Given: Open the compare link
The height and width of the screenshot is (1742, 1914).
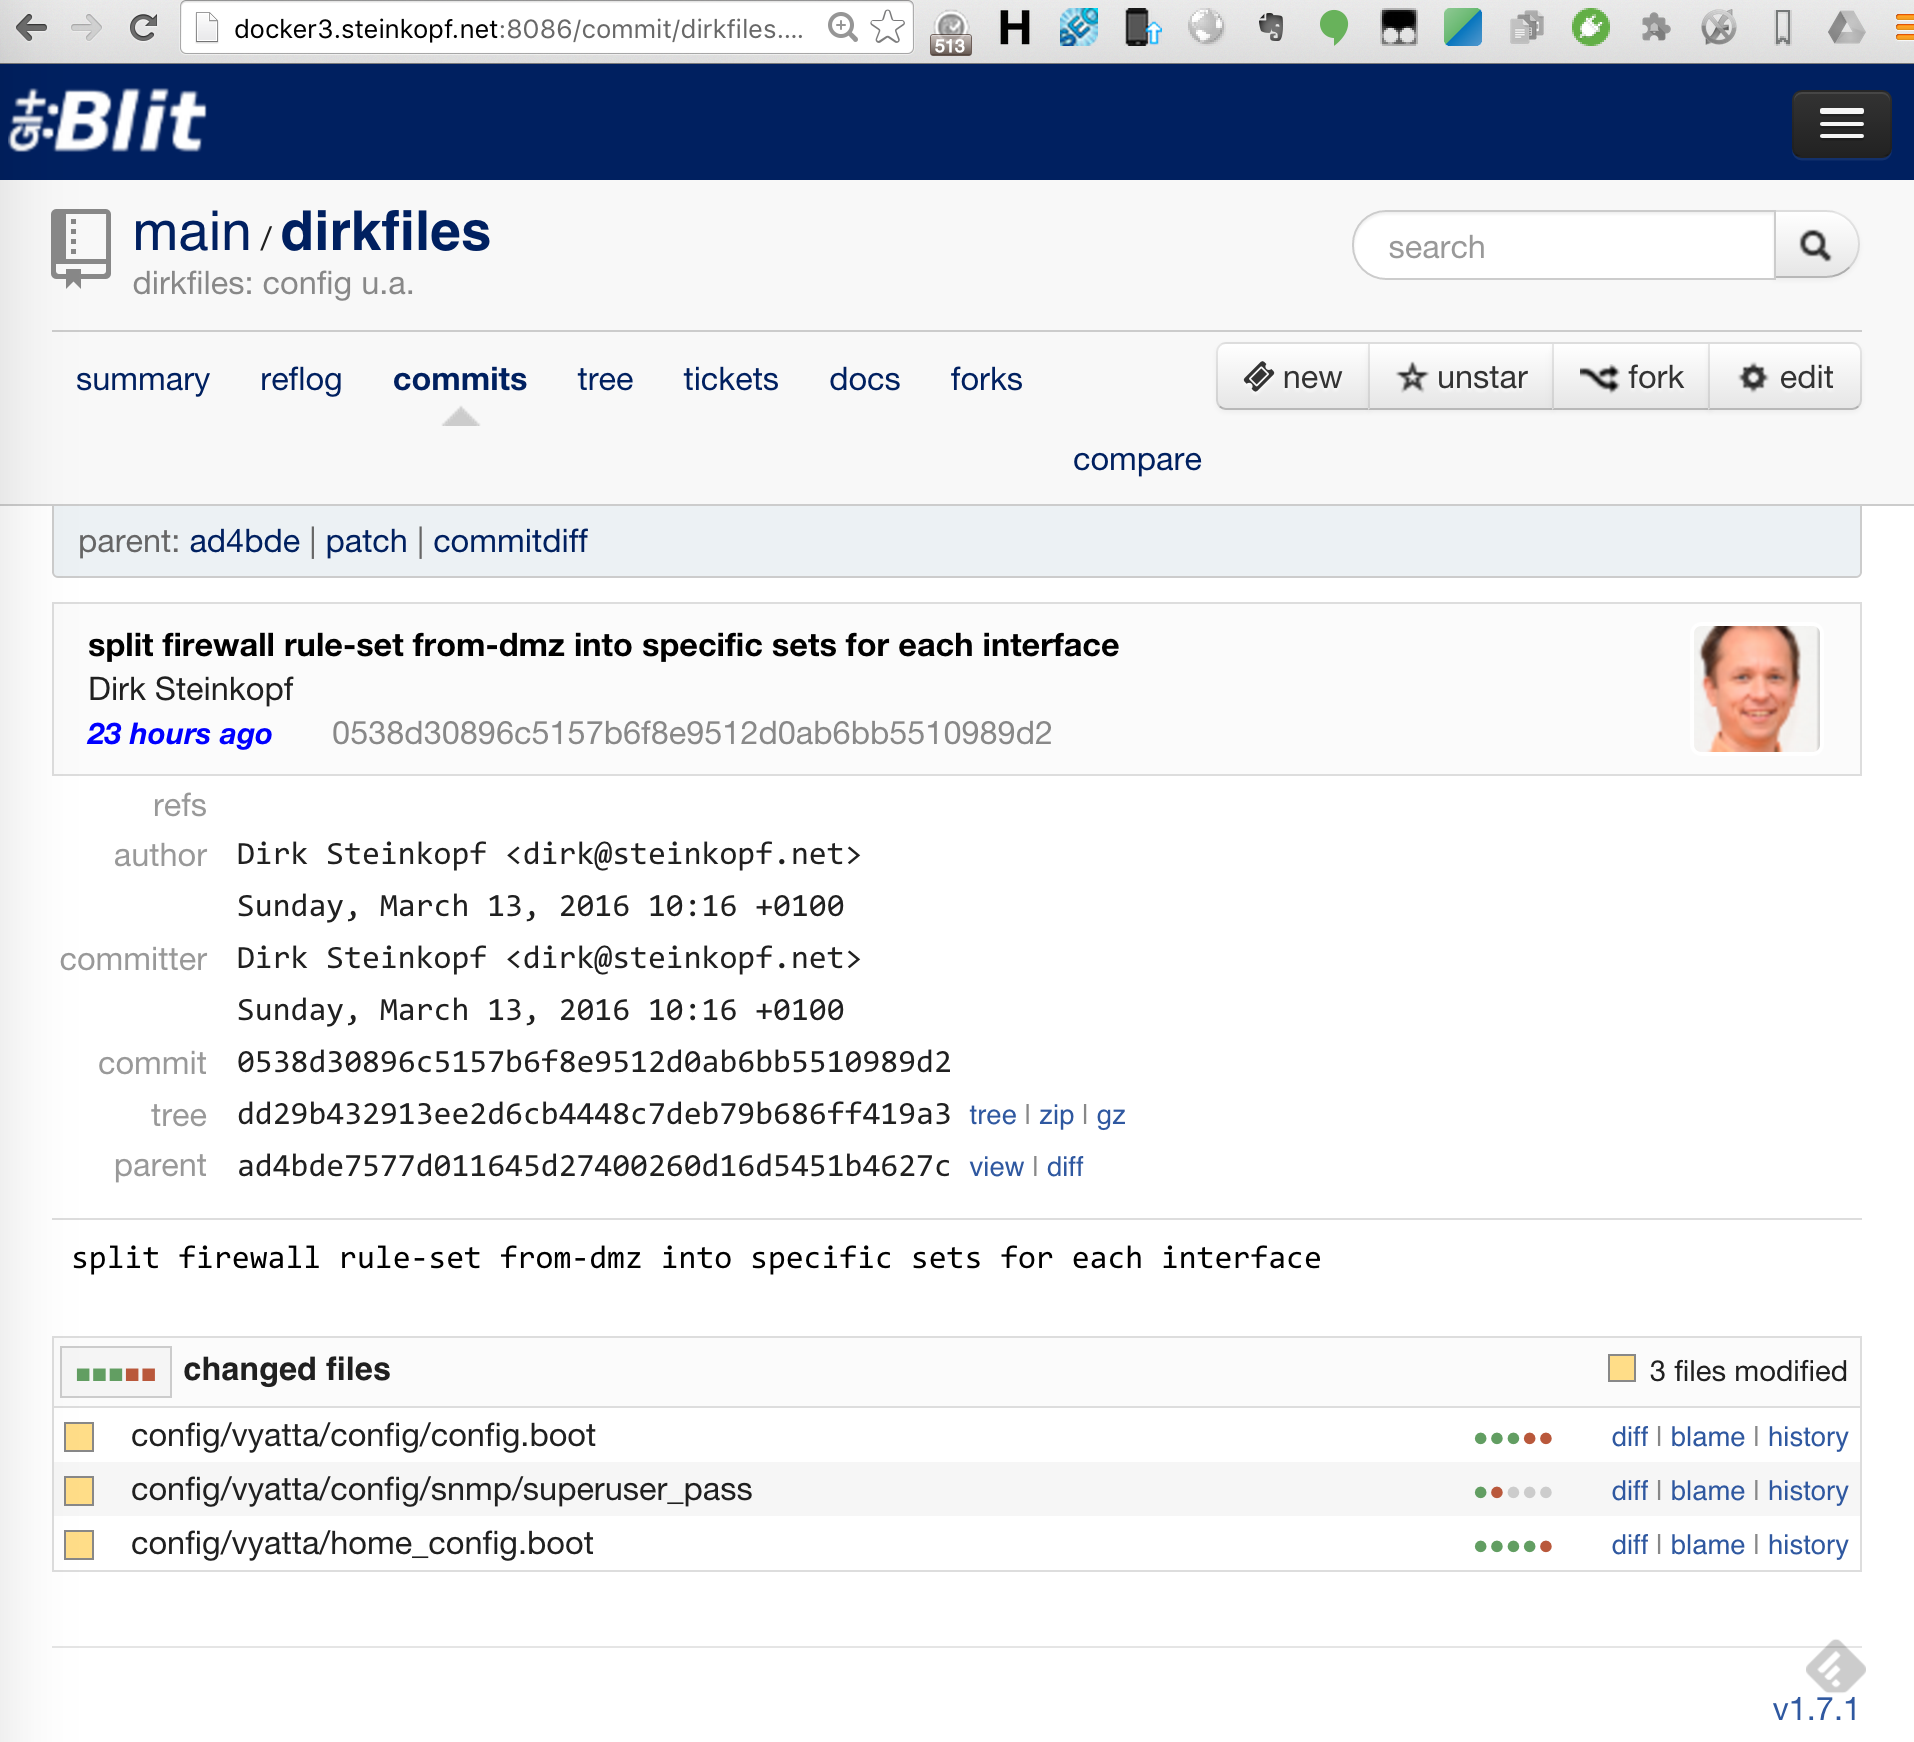Looking at the screenshot, I should pyautogui.click(x=1137, y=460).
